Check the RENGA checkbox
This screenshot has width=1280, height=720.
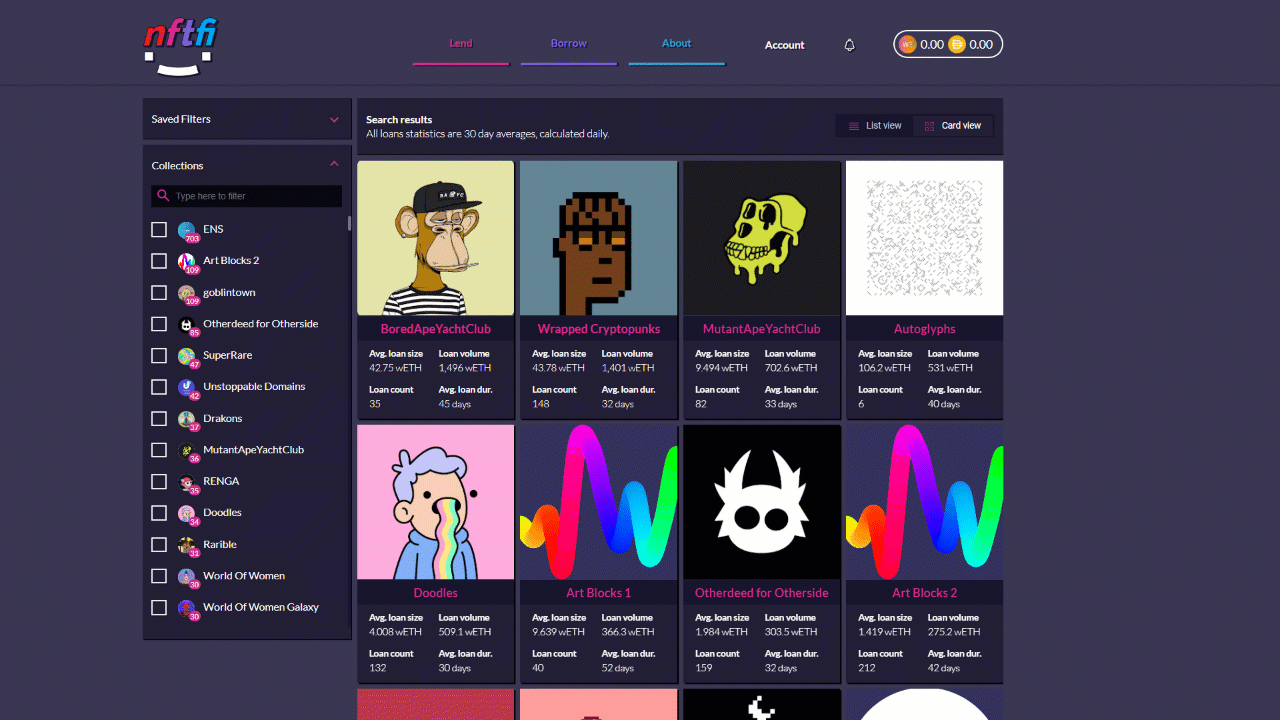(x=159, y=482)
